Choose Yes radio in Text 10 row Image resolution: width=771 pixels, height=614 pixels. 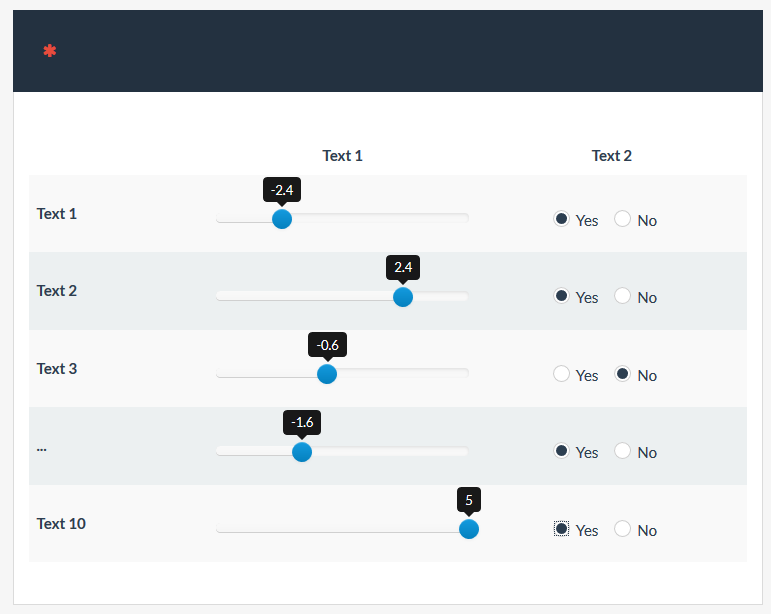pos(562,529)
